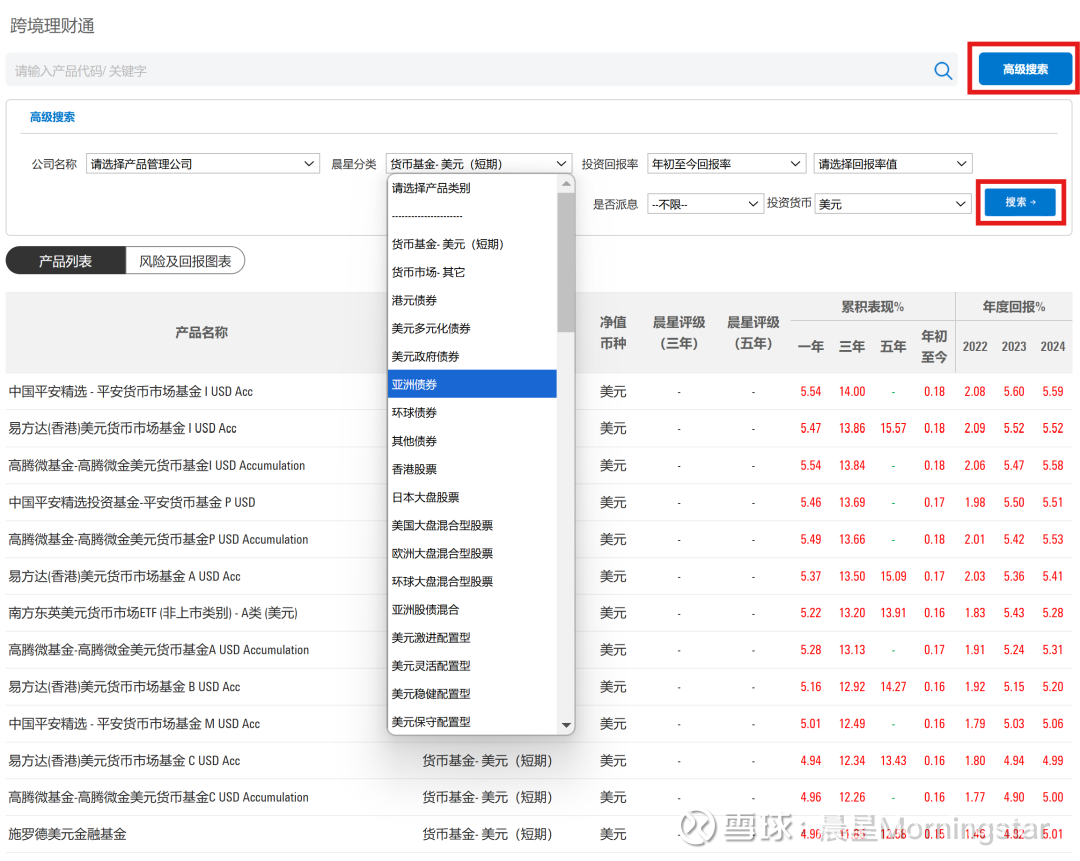The height and width of the screenshot is (861, 1080).
Task: Click the magnifying glass search icon
Action: (941, 70)
